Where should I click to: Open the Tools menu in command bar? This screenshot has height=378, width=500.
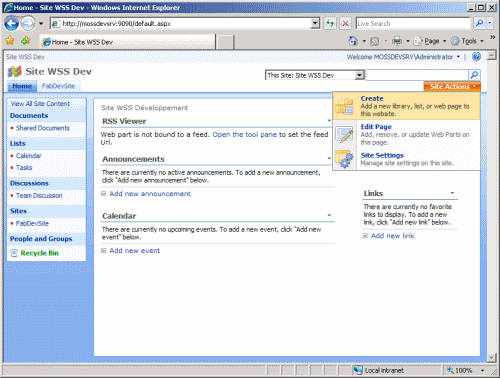tap(467, 41)
